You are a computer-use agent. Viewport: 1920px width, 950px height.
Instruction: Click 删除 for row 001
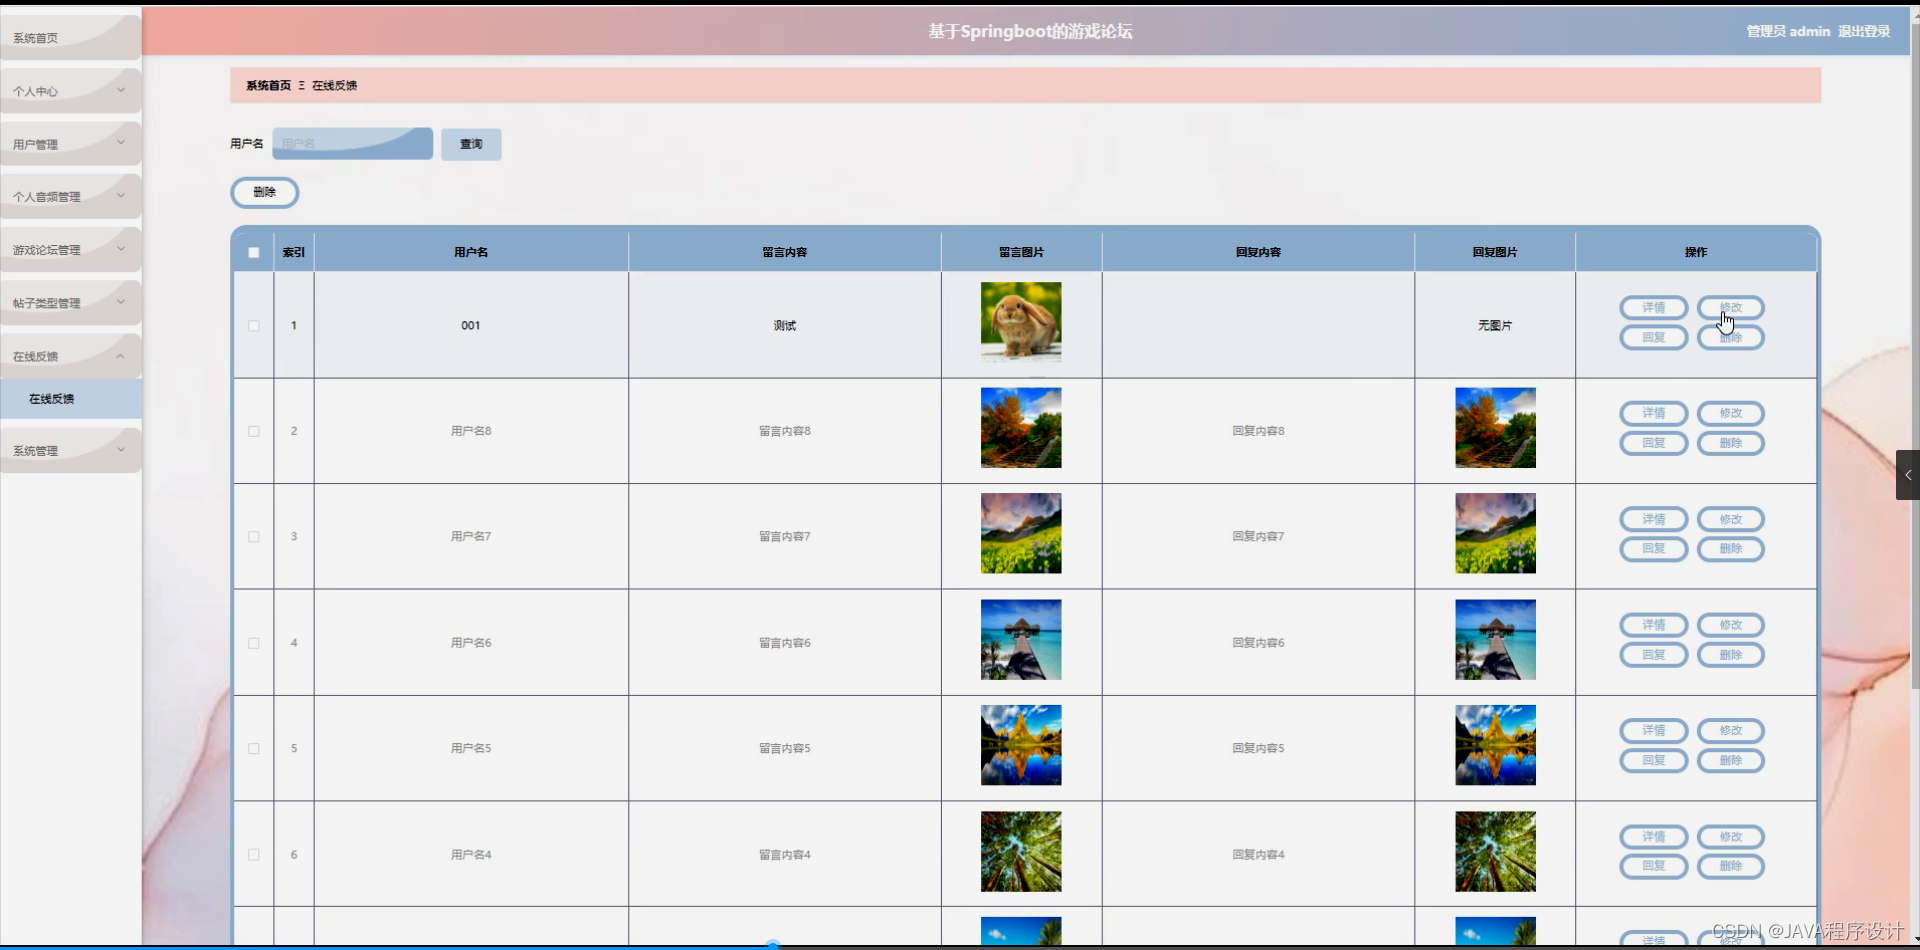point(1731,338)
